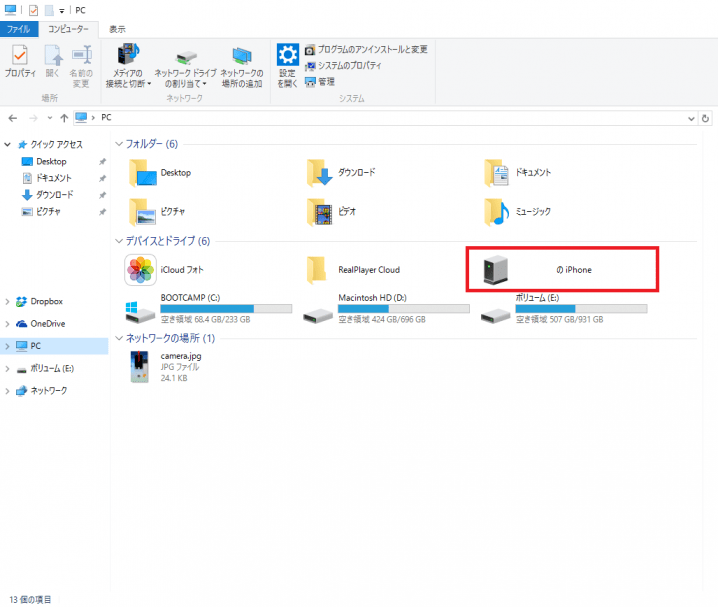Select the コンピューター ribbon tab
Screen dimensions: 718x607
(68, 29)
